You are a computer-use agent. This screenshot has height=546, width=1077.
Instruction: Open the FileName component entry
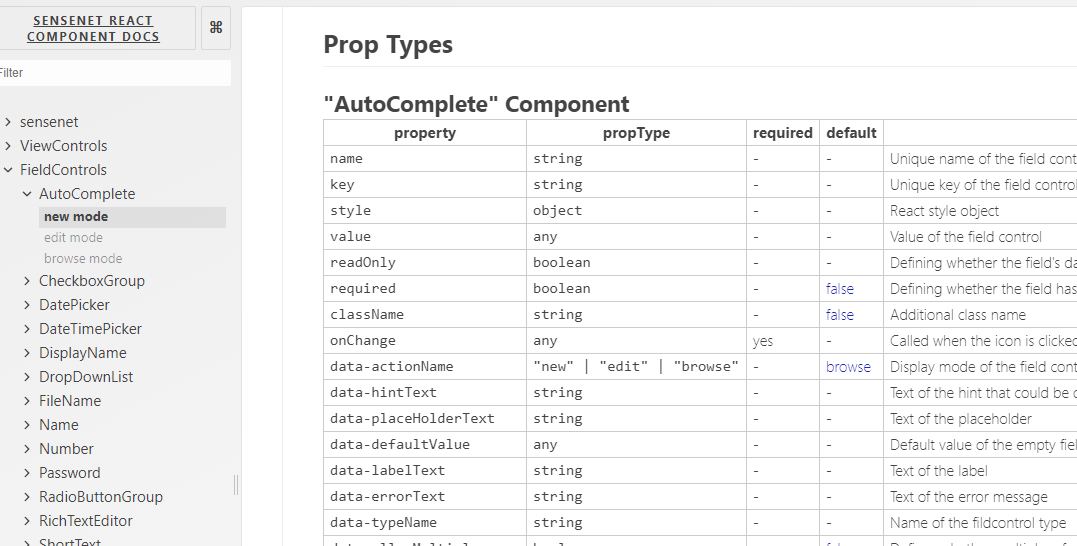(70, 401)
